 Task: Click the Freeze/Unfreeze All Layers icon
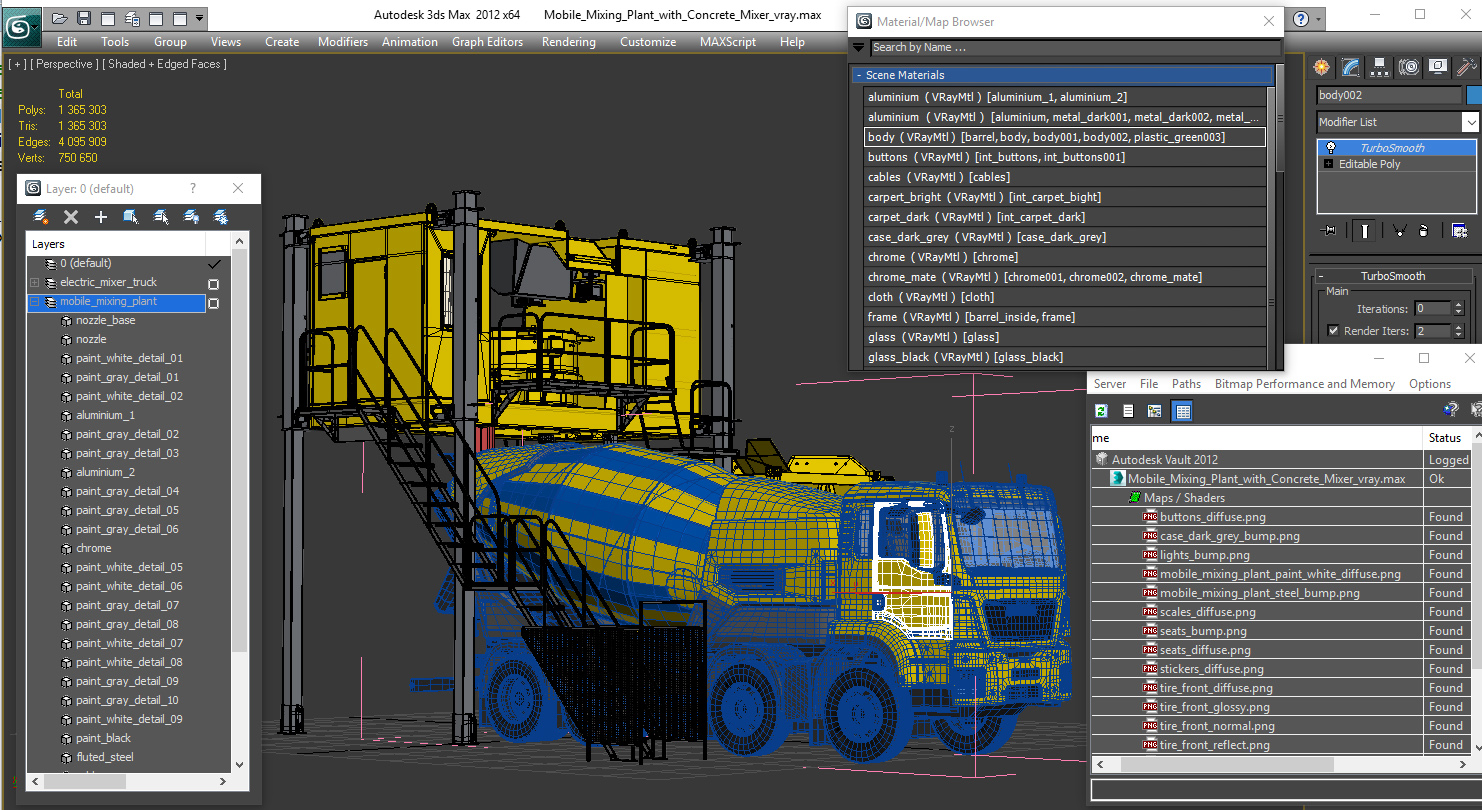[221, 216]
